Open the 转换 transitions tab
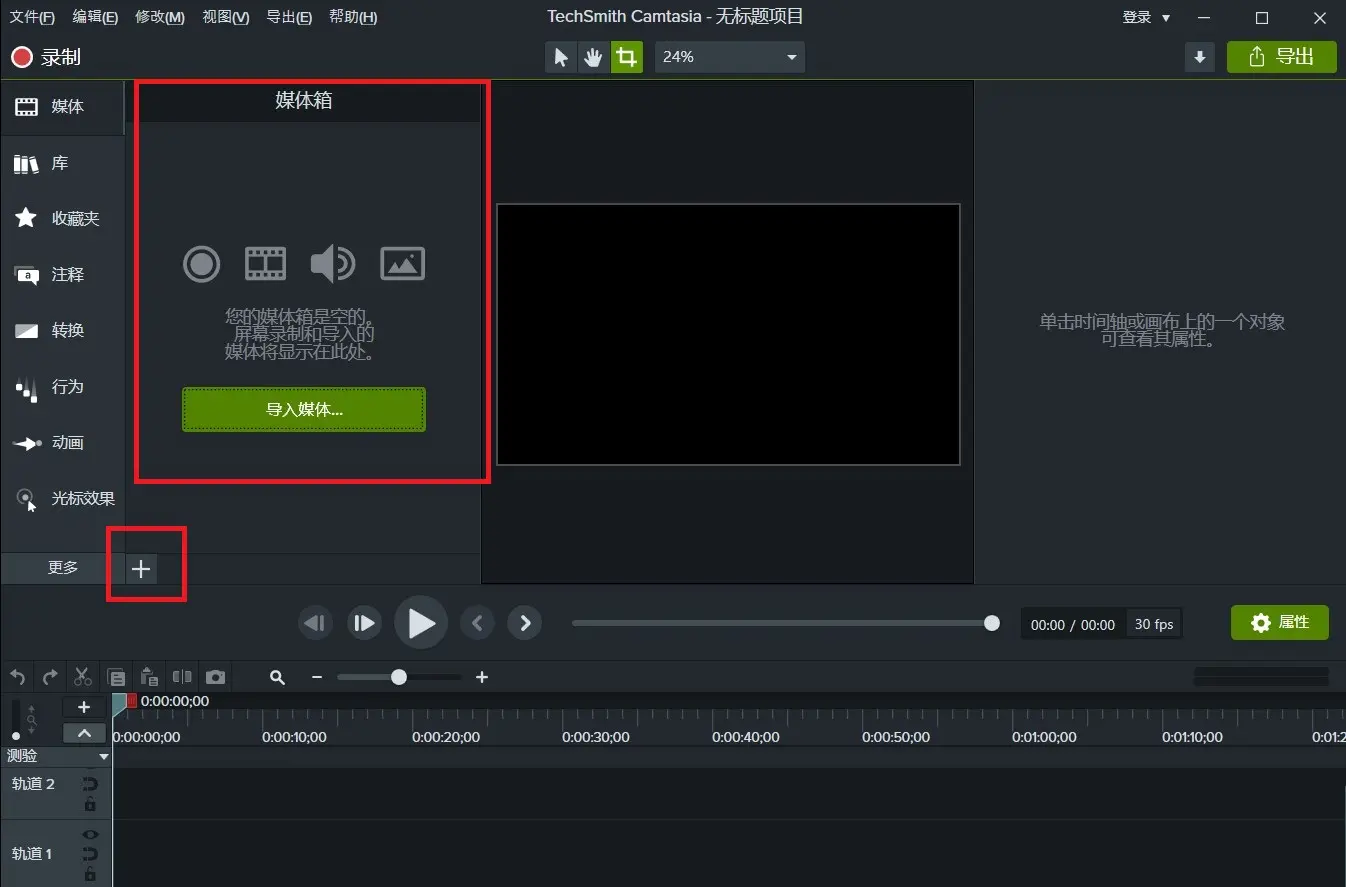The width and height of the screenshot is (1346, 887). click(62, 330)
